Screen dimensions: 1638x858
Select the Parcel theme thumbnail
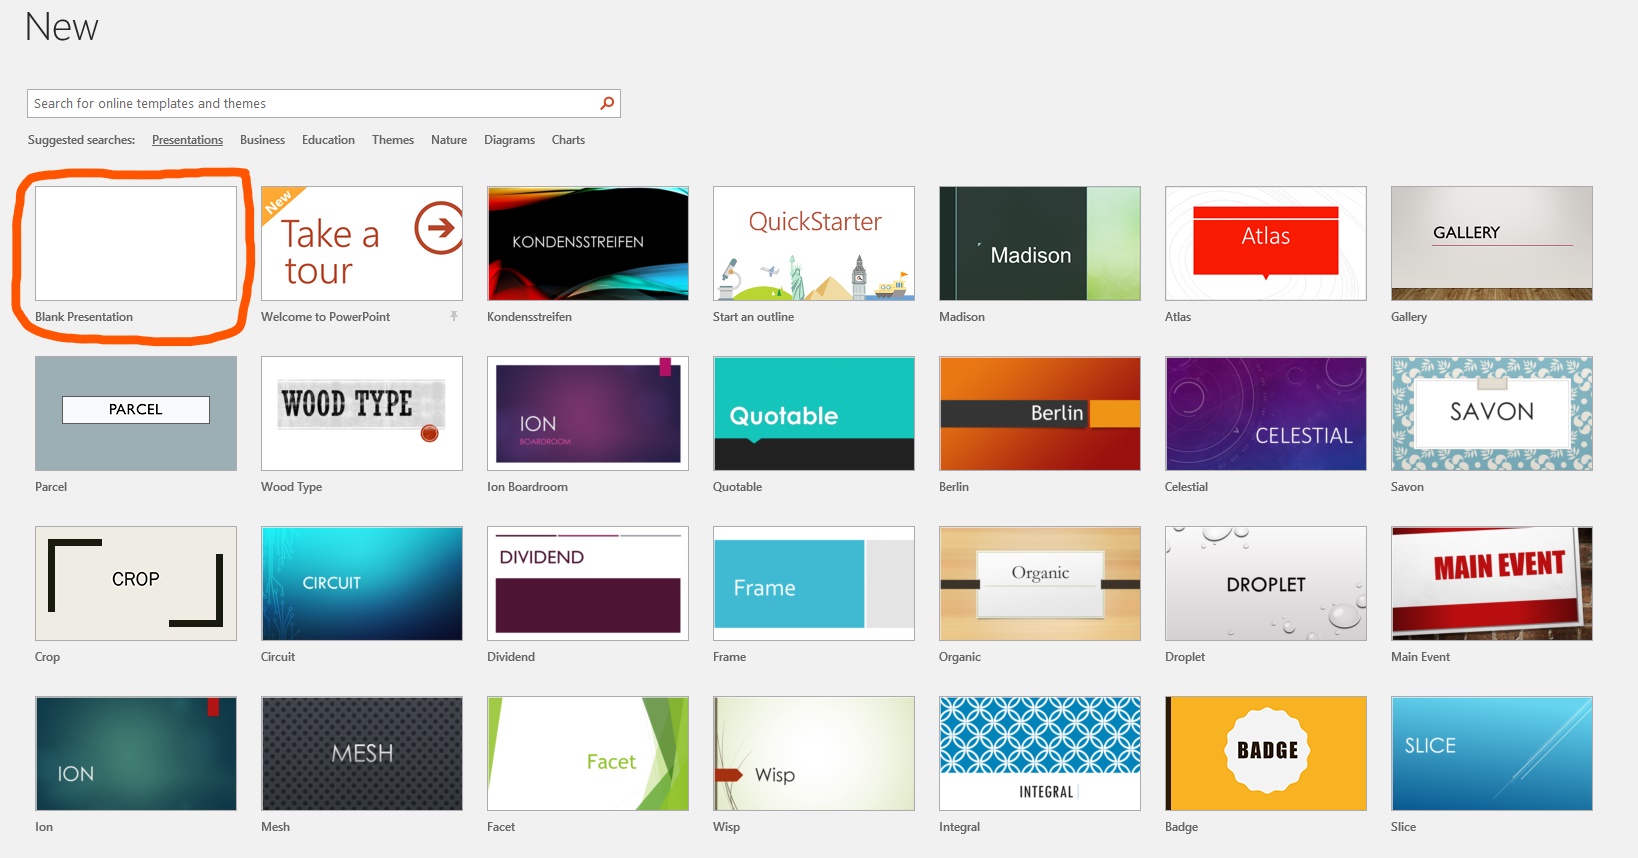point(136,413)
